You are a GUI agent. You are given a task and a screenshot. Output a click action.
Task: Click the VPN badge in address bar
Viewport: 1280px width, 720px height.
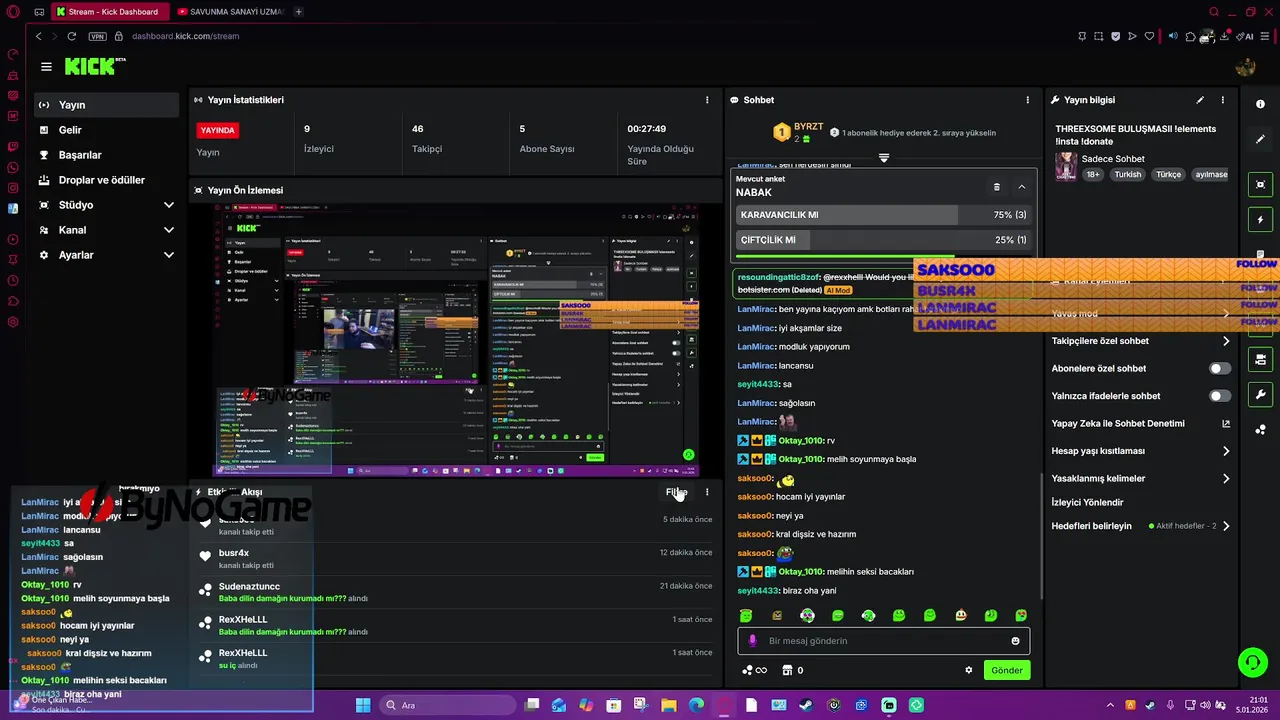click(x=97, y=36)
